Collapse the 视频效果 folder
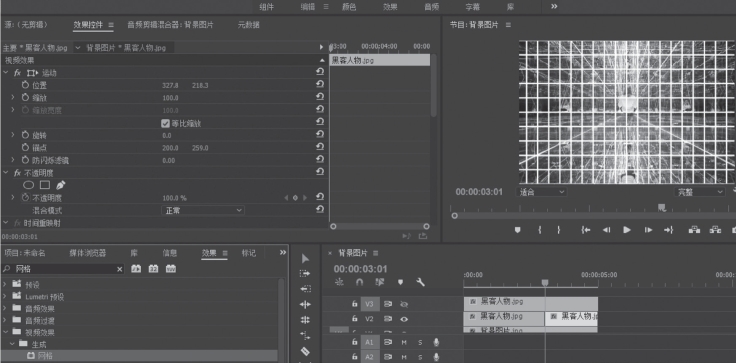 (5, 332)
